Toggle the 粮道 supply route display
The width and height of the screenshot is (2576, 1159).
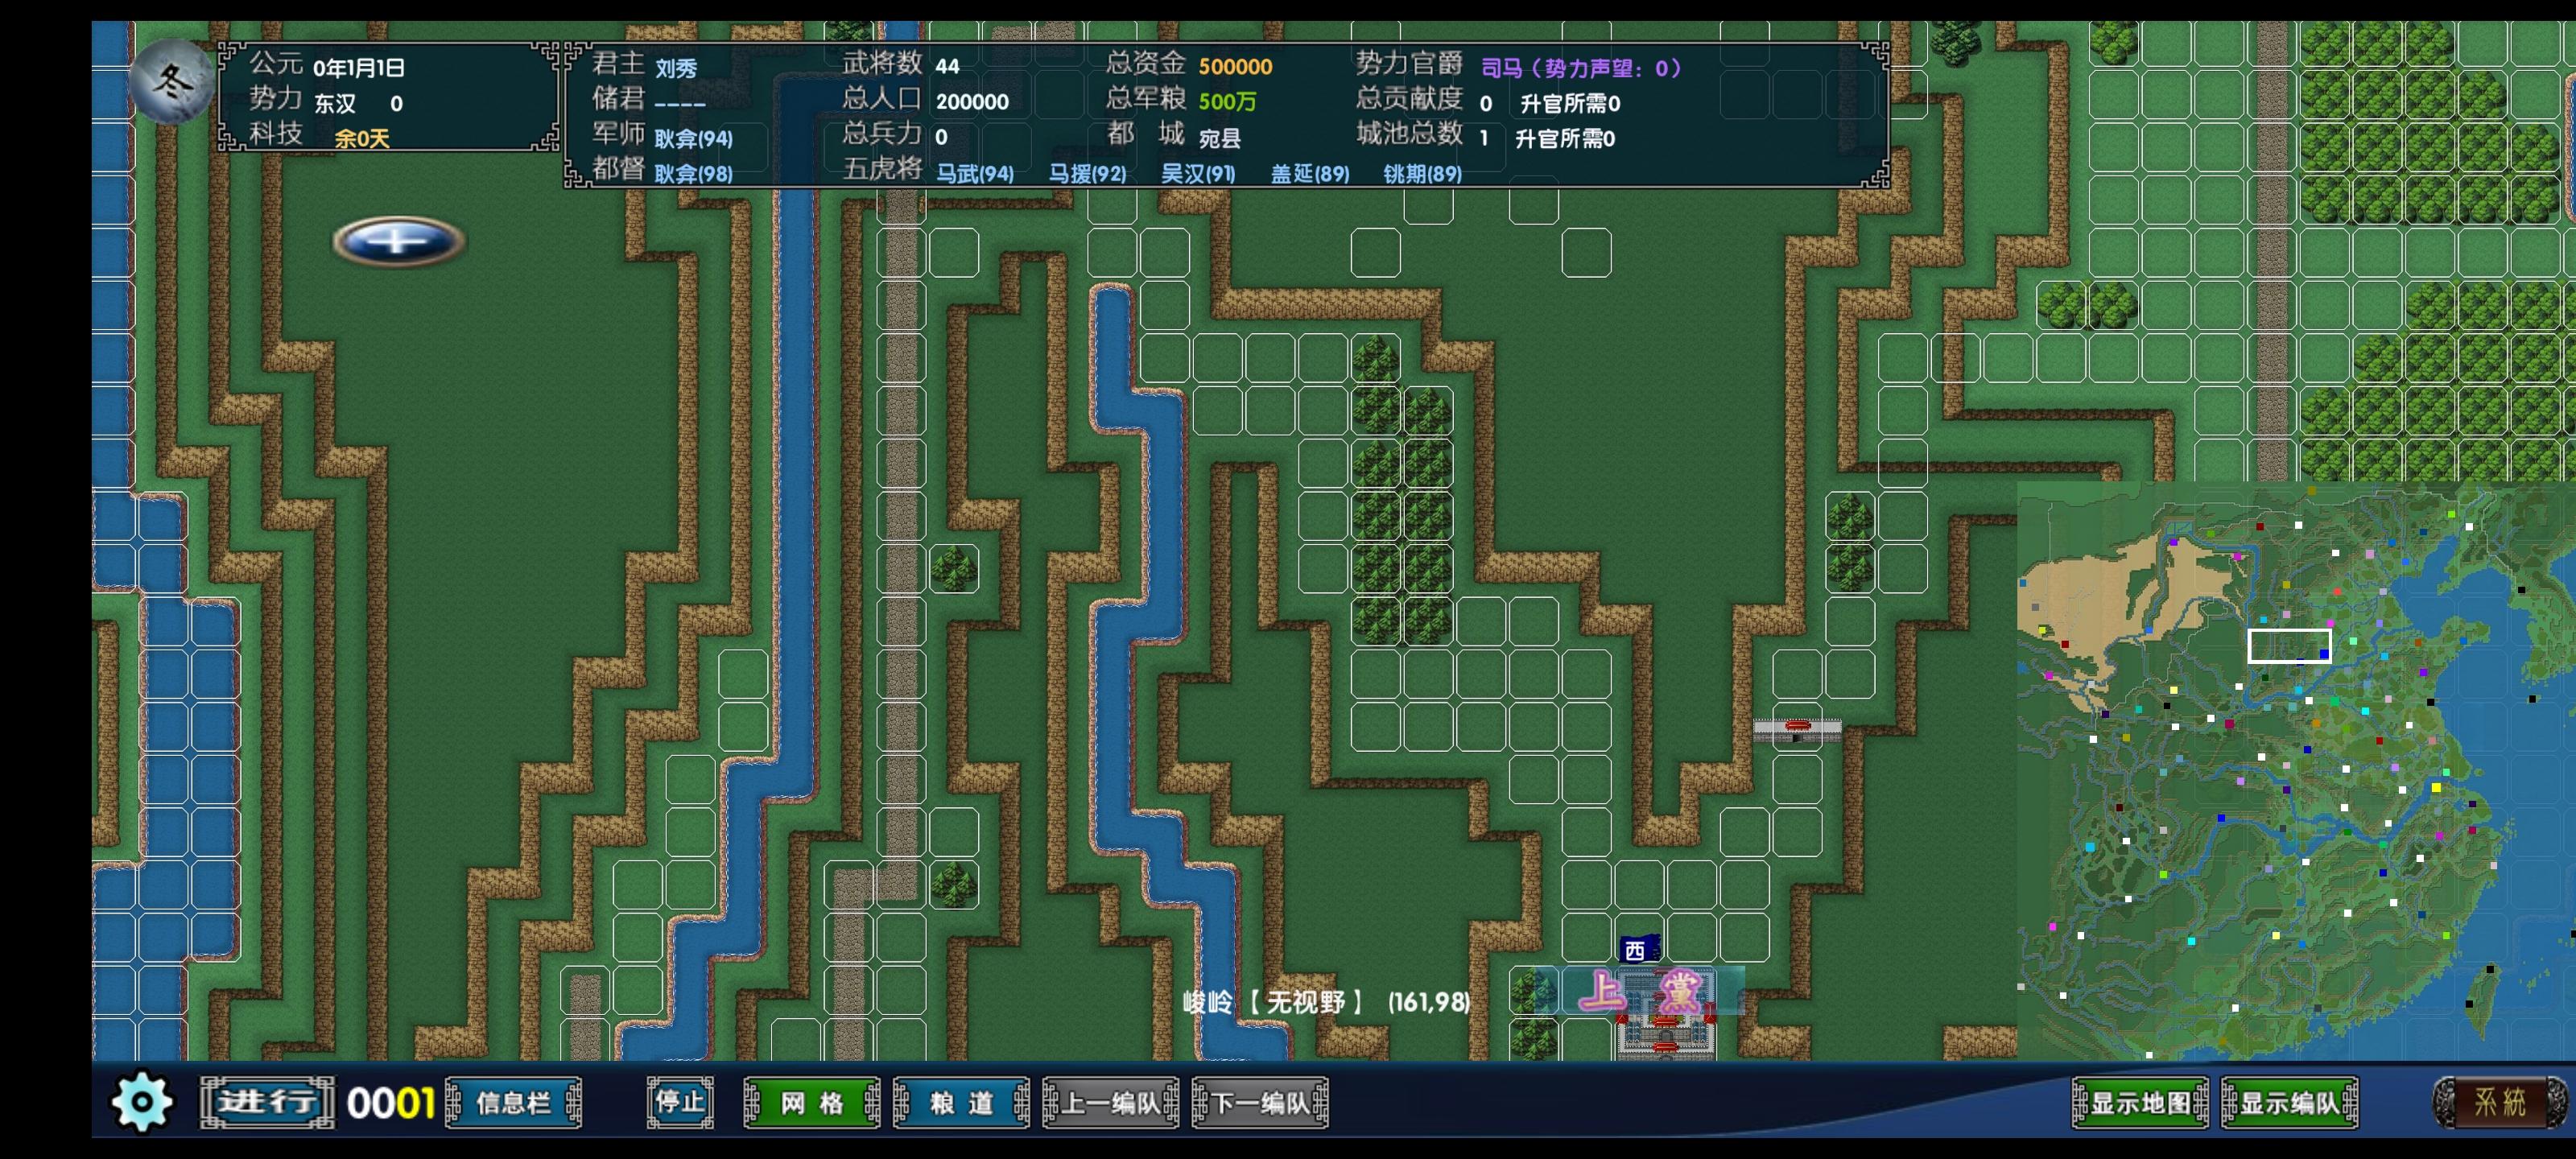961,1103
